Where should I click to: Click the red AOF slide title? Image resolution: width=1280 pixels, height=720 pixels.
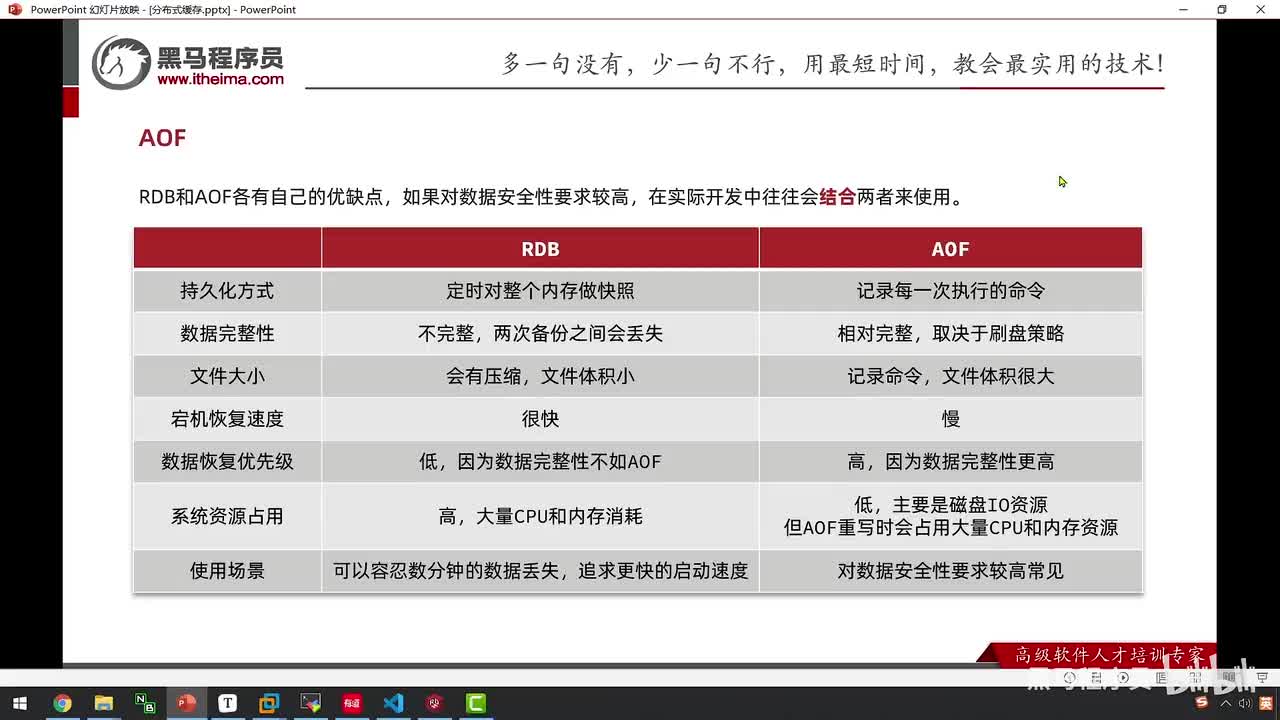(162, 138)
